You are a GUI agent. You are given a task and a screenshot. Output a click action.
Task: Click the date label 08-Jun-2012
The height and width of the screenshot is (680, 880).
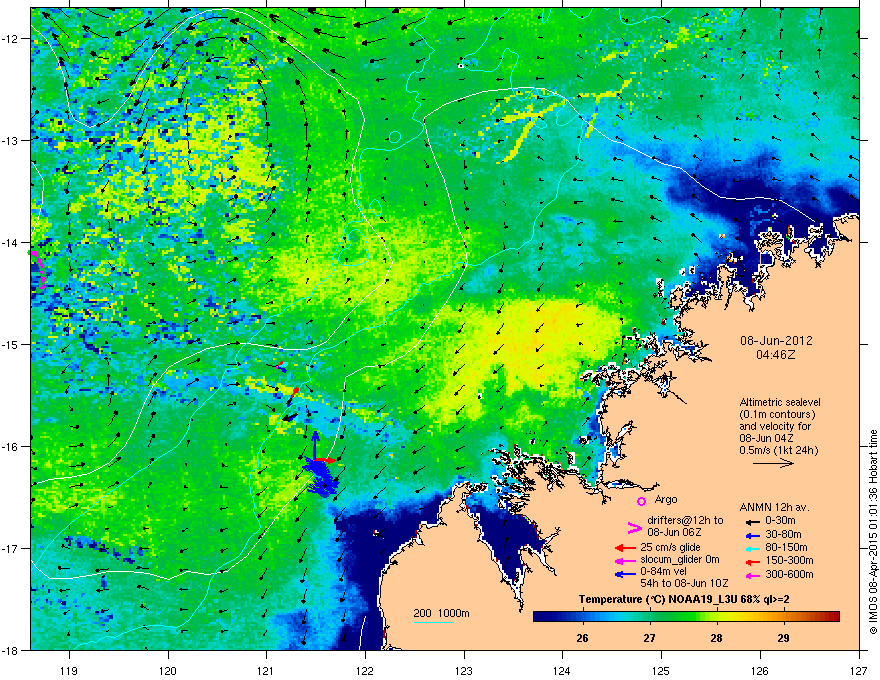click(776, 341)
